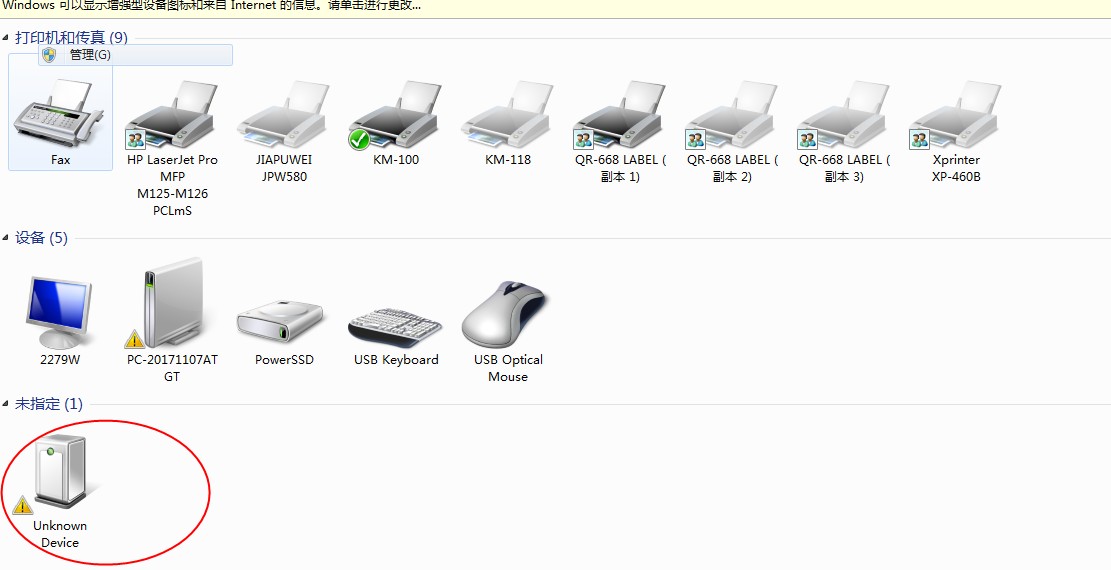Select the QR-668 LABEL (副本 3) printer icon
The height and width of the screenshot is (570, 1111).
click(x=843, y=114)
